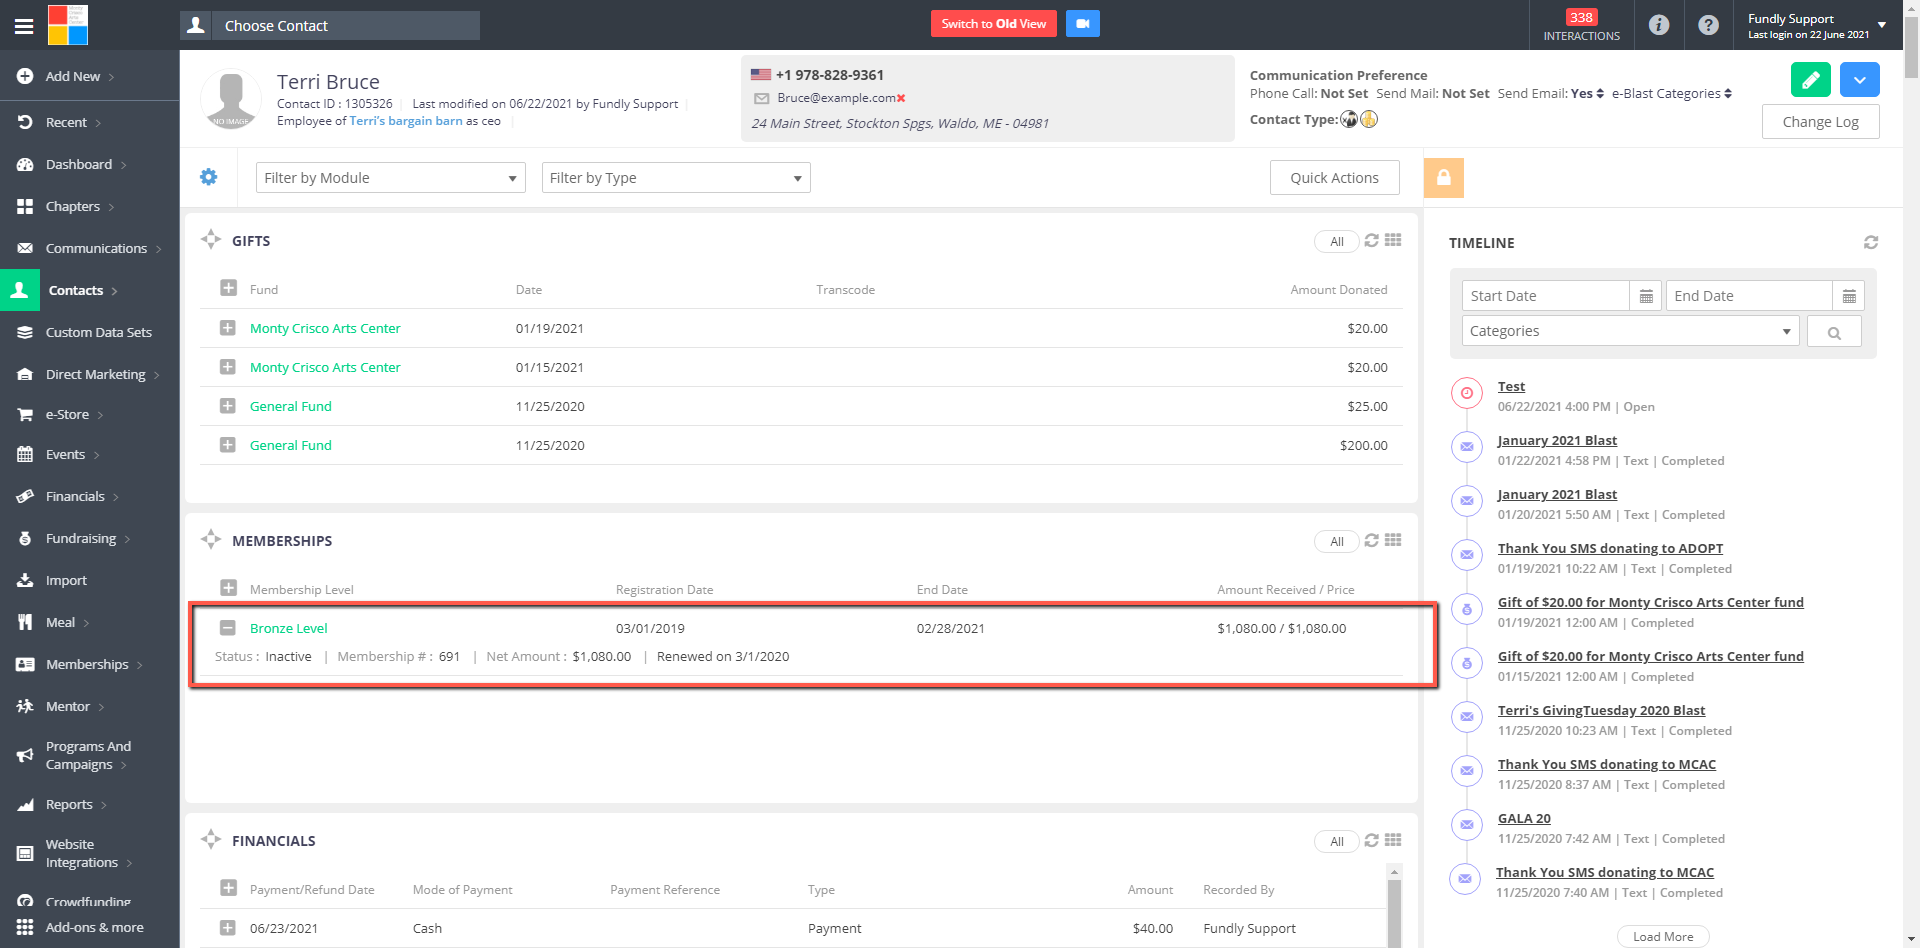Open the Fundly Support user menu
Screen dimensions: 1920x948
[x=1817, y=25]
